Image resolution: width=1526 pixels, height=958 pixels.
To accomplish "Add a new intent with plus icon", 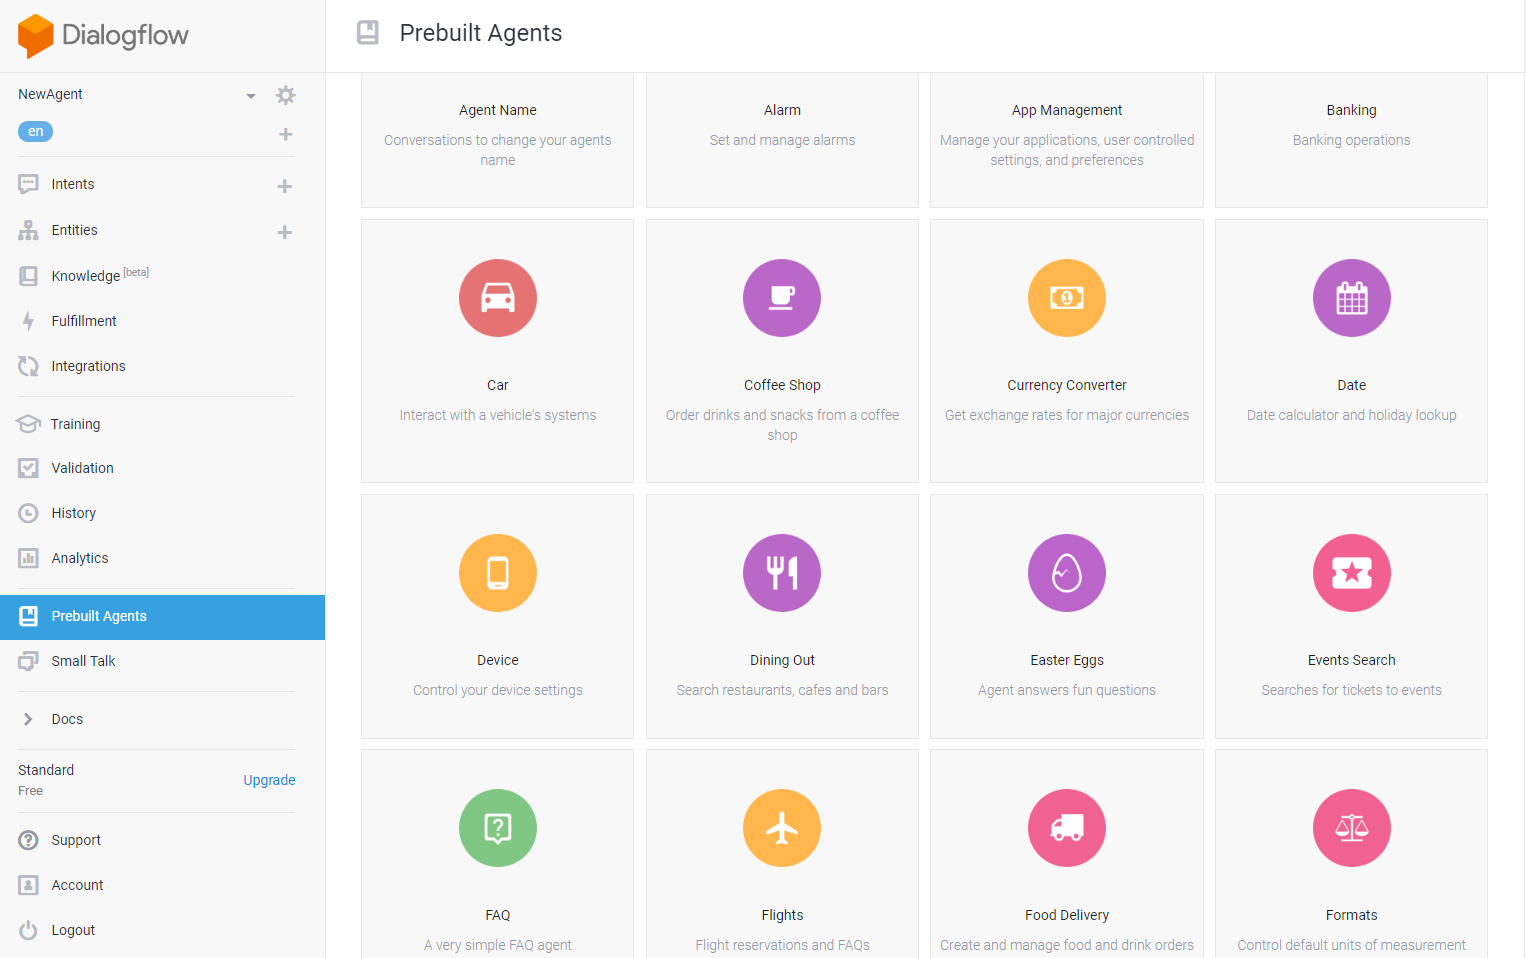I will (x=285, y=186).
